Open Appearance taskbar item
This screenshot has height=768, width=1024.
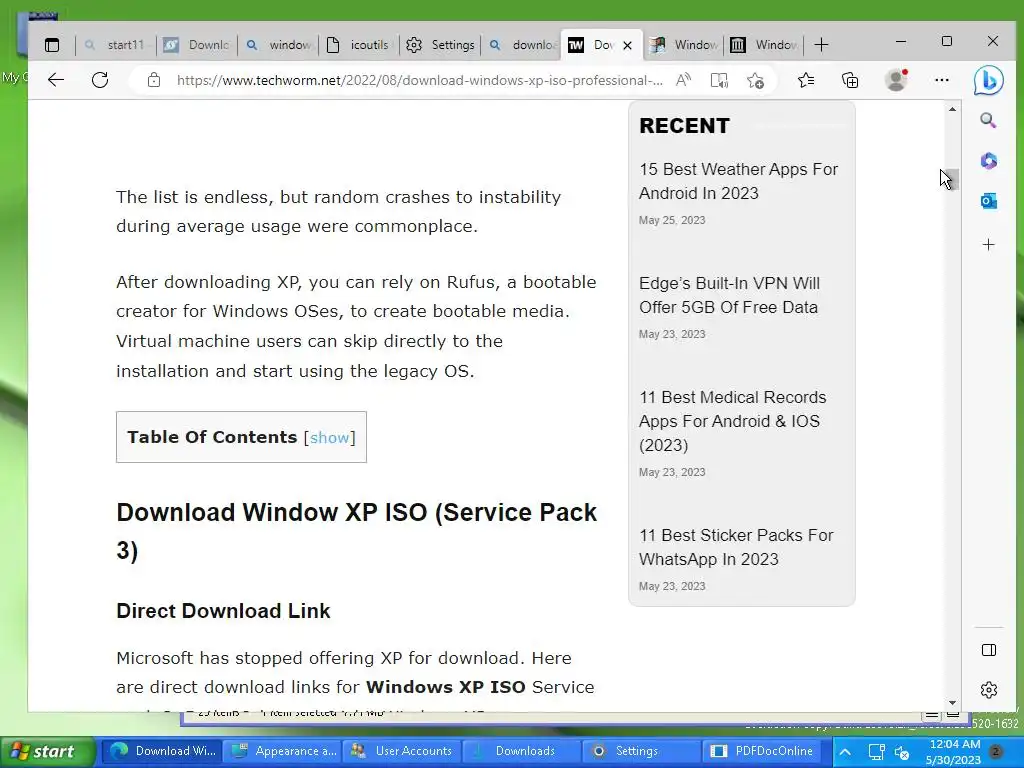click(285, 751)
